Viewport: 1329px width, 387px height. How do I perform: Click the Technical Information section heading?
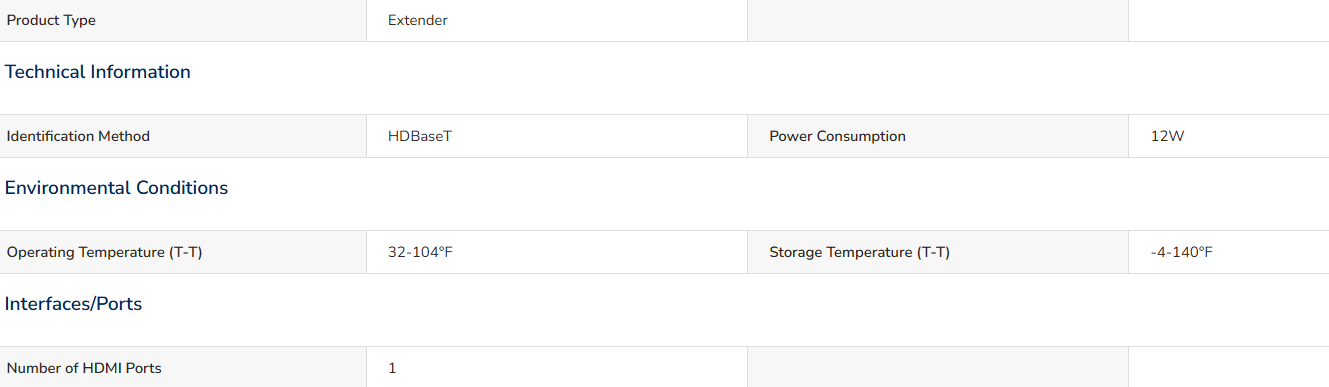(98, 72)
